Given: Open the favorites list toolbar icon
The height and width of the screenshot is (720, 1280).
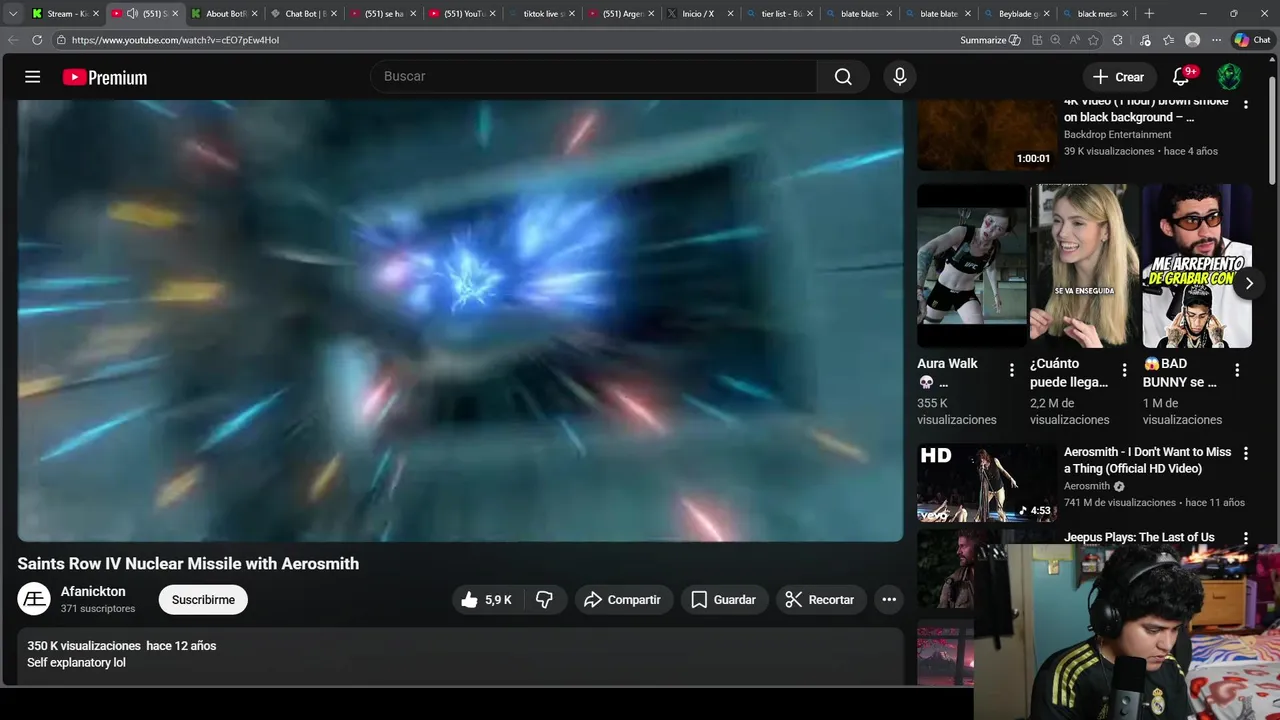Looking at the screenshot, I should tap(1168, 40).
